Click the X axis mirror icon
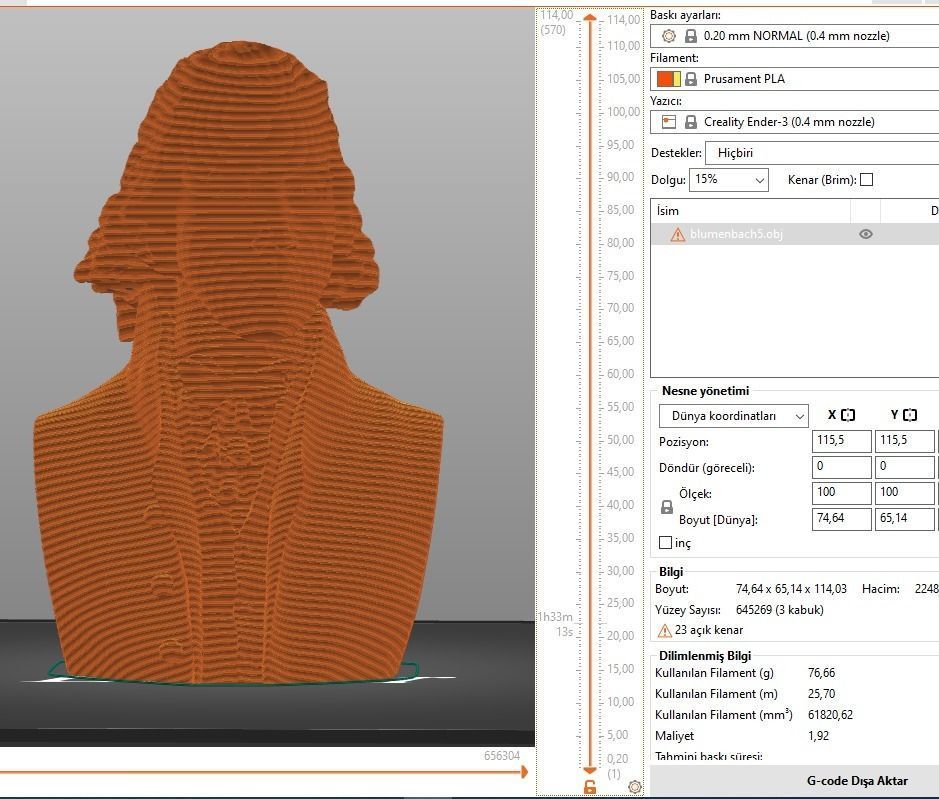Viewport: 939px width, 799px height. coord(848,414)
